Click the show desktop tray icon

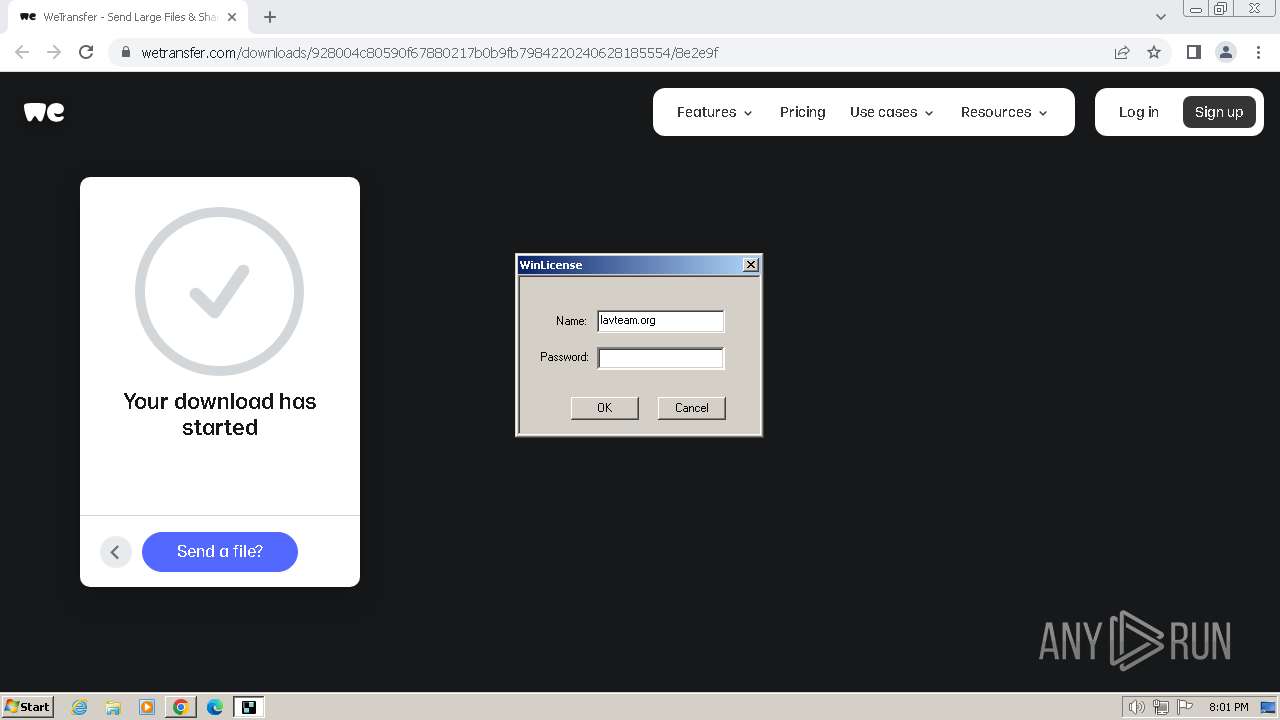pos(1268,707)
